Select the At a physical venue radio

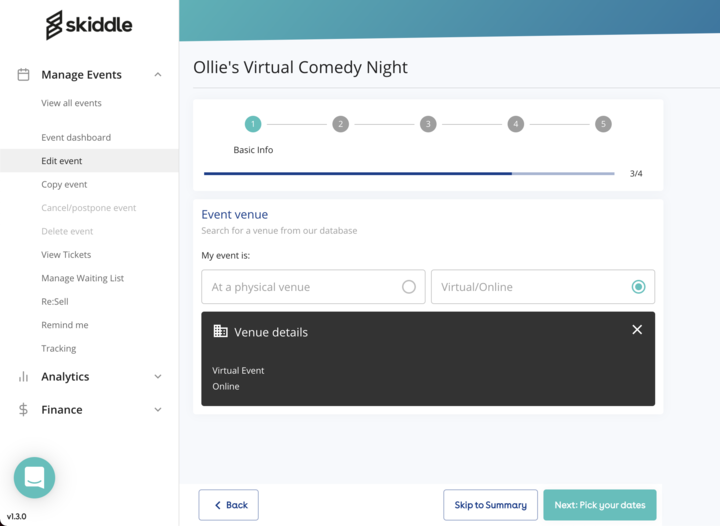point(408,287)
